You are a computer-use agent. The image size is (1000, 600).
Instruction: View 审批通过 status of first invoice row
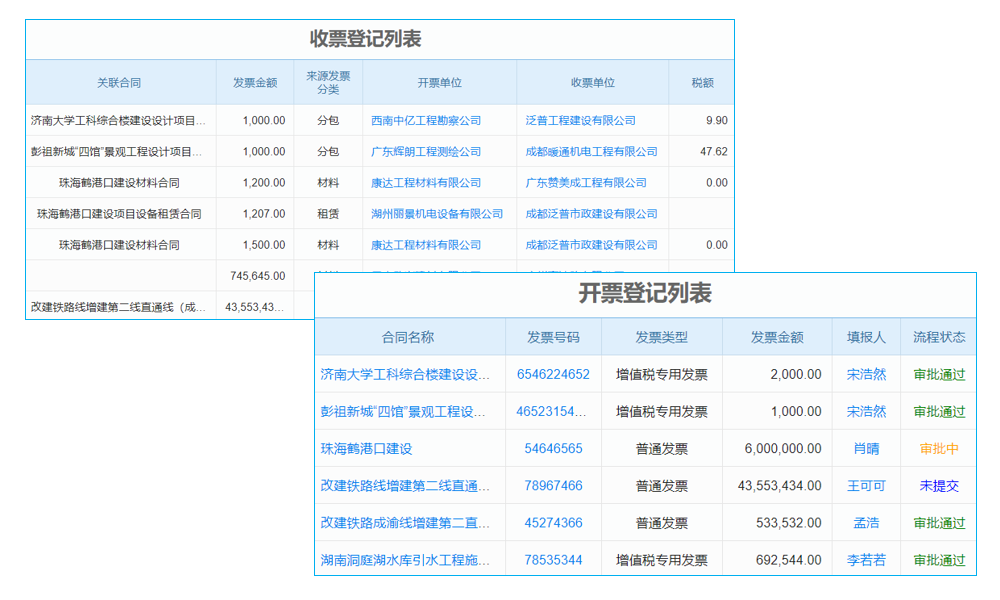938,374
